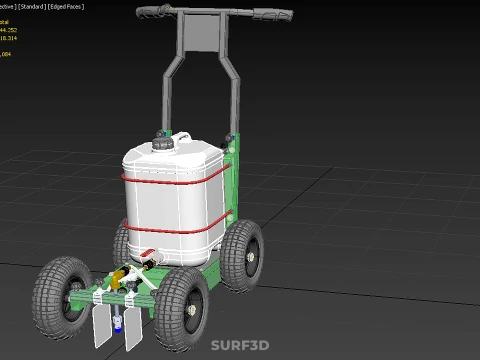Select the gray panel below the handlebar

pos(202,33)
